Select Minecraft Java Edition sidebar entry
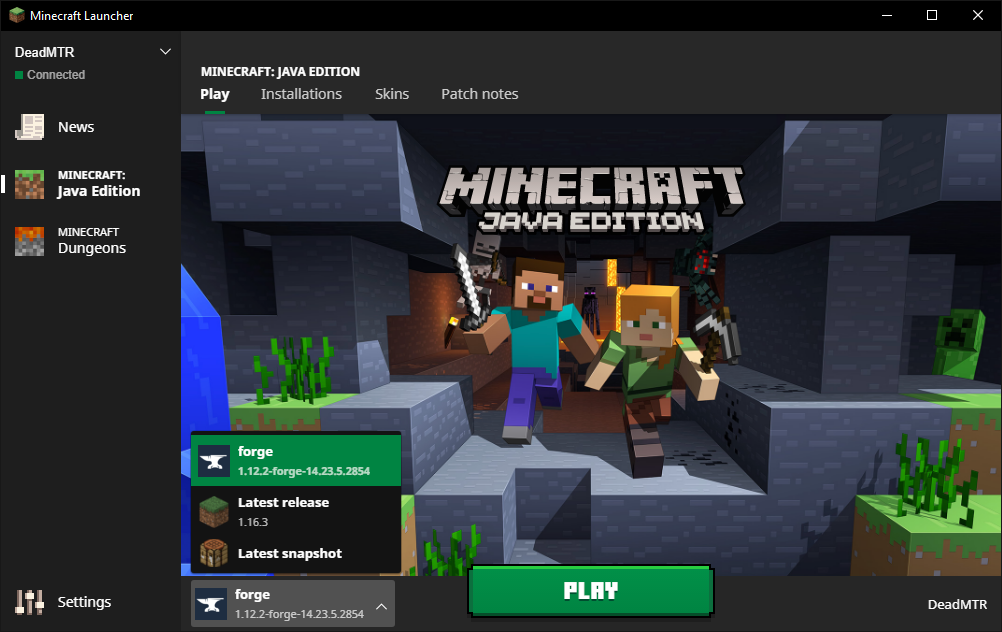Viewport: 1002px width, 632px height. 90,184
